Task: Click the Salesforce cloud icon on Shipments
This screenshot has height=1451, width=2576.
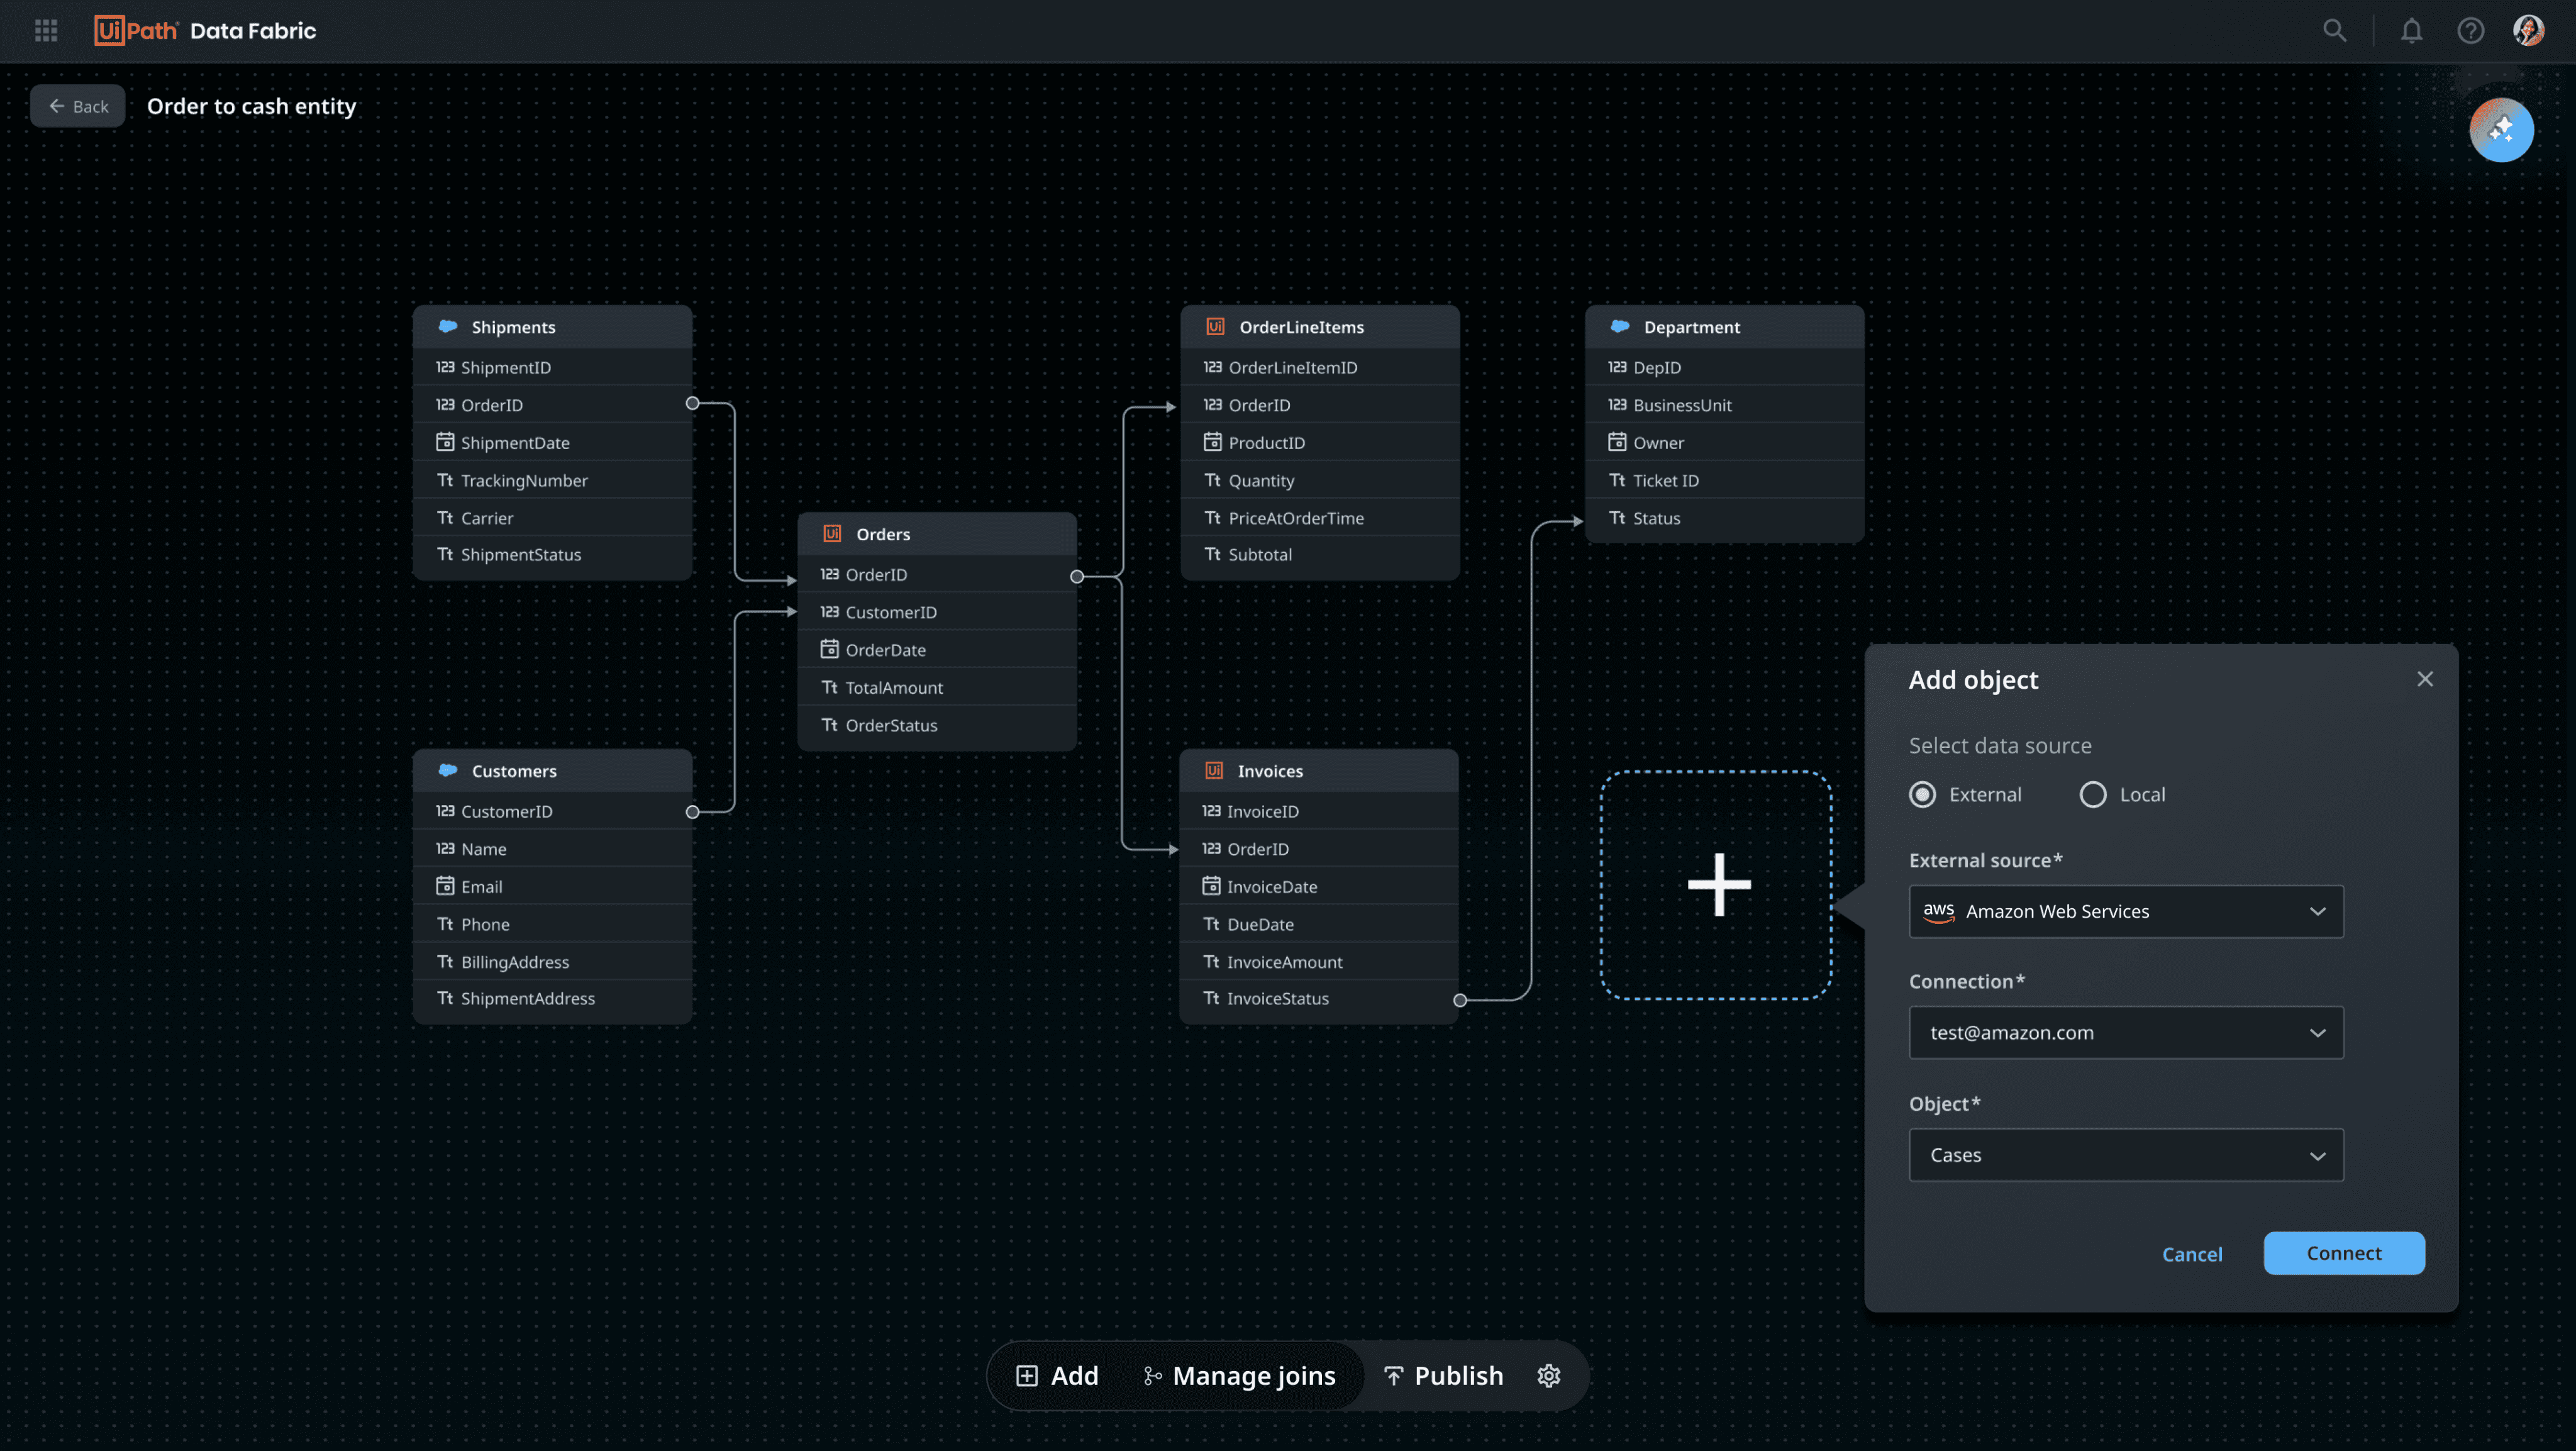Action: point(448,327)
